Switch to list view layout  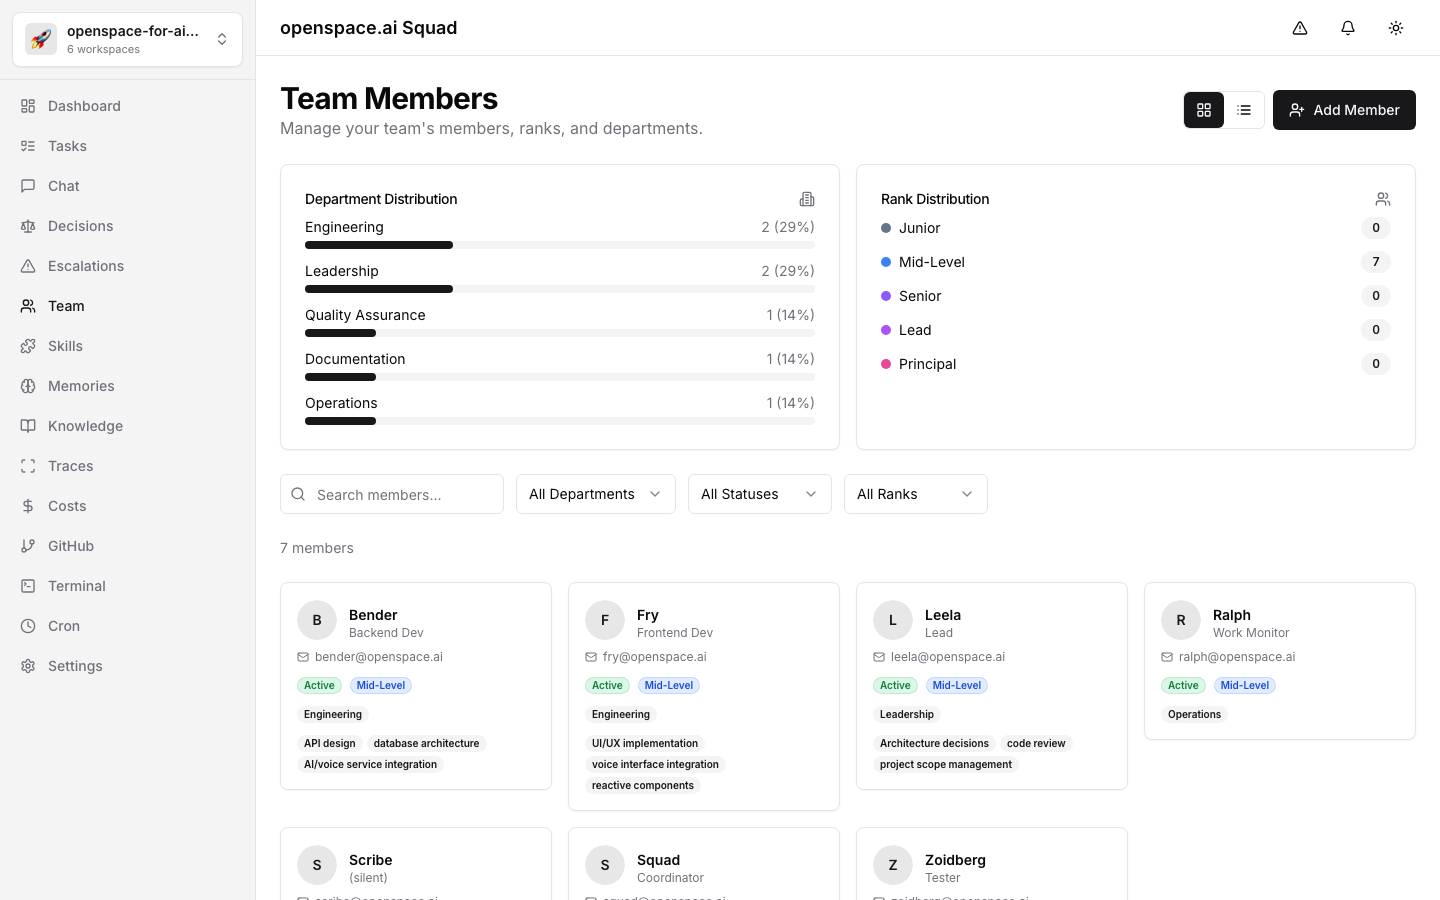(x=1244, y=110)
